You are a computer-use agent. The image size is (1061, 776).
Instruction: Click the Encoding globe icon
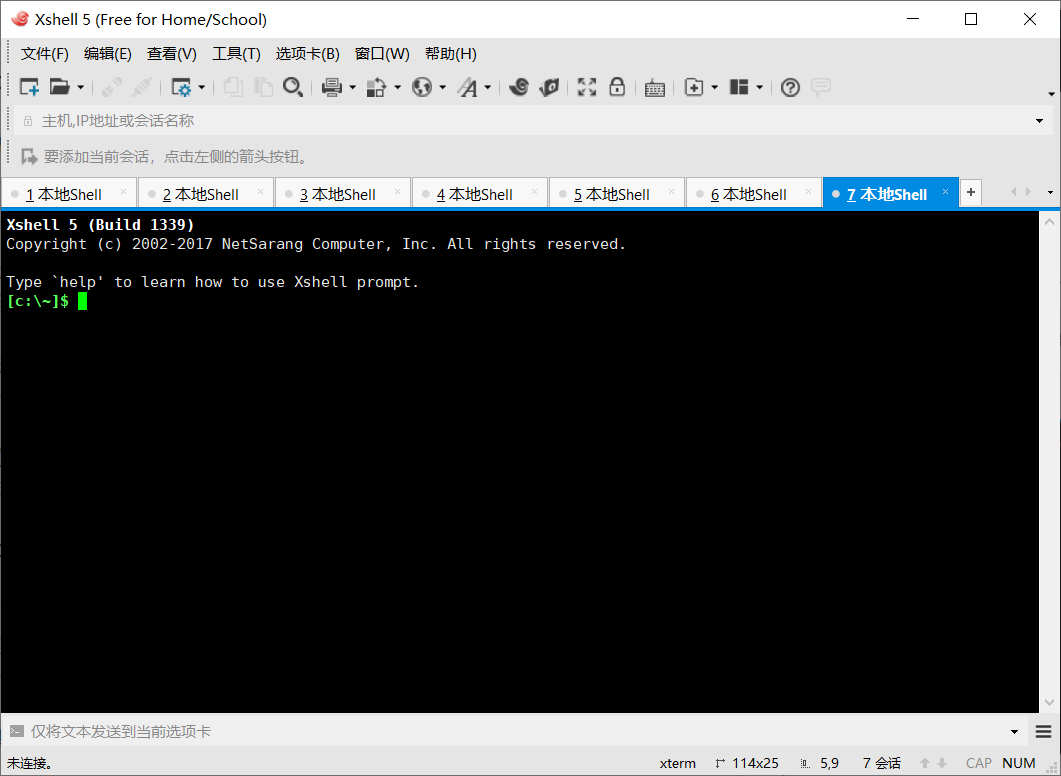(422, 87)
